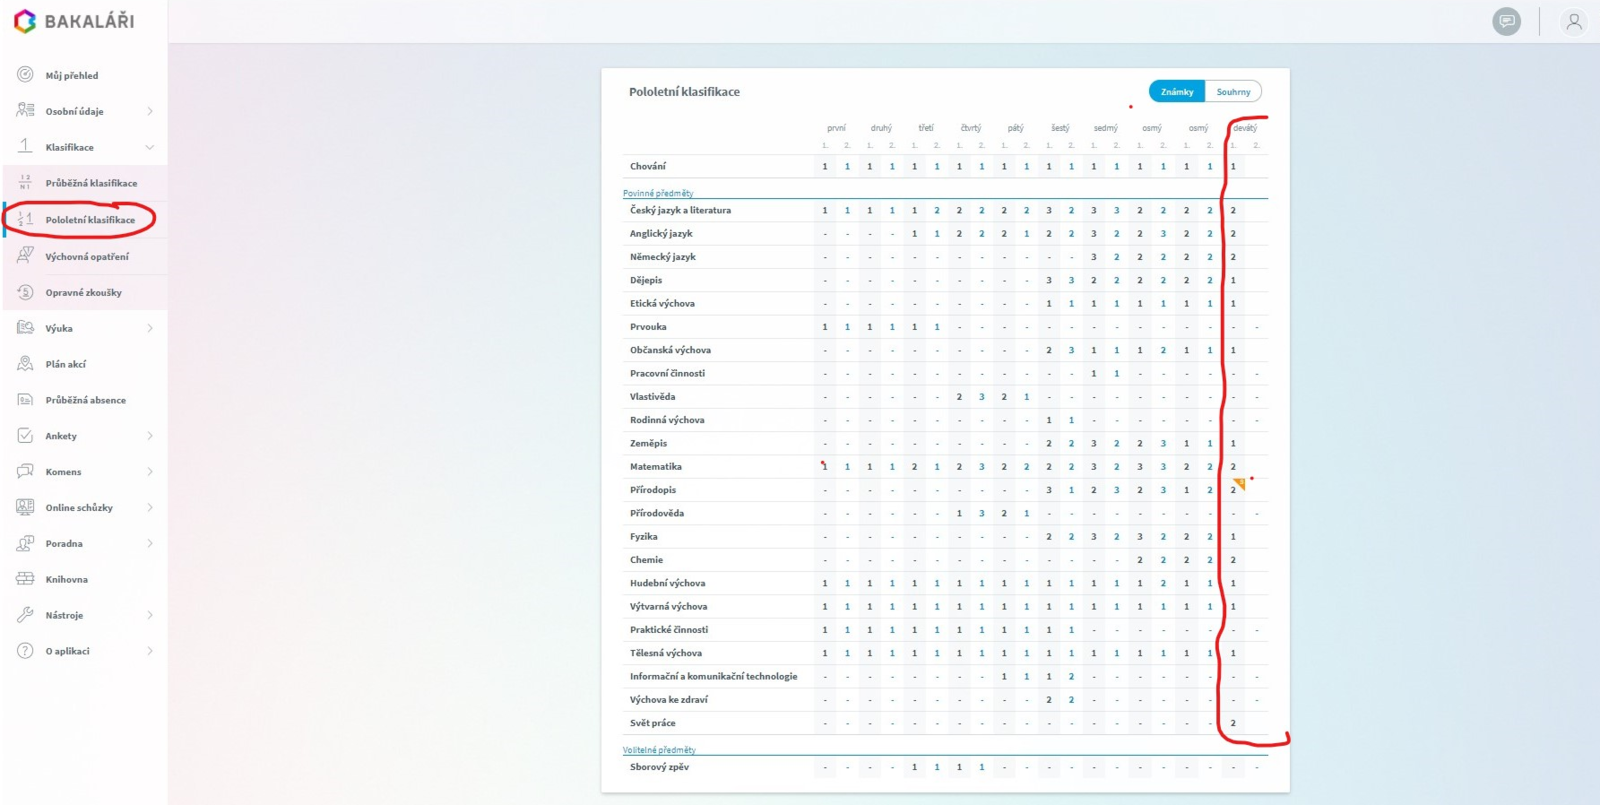The height and width of the screenshot is (805, 1600).
Task: Click the orange note flag by Přírodopis
Action: click(1240, 484)
